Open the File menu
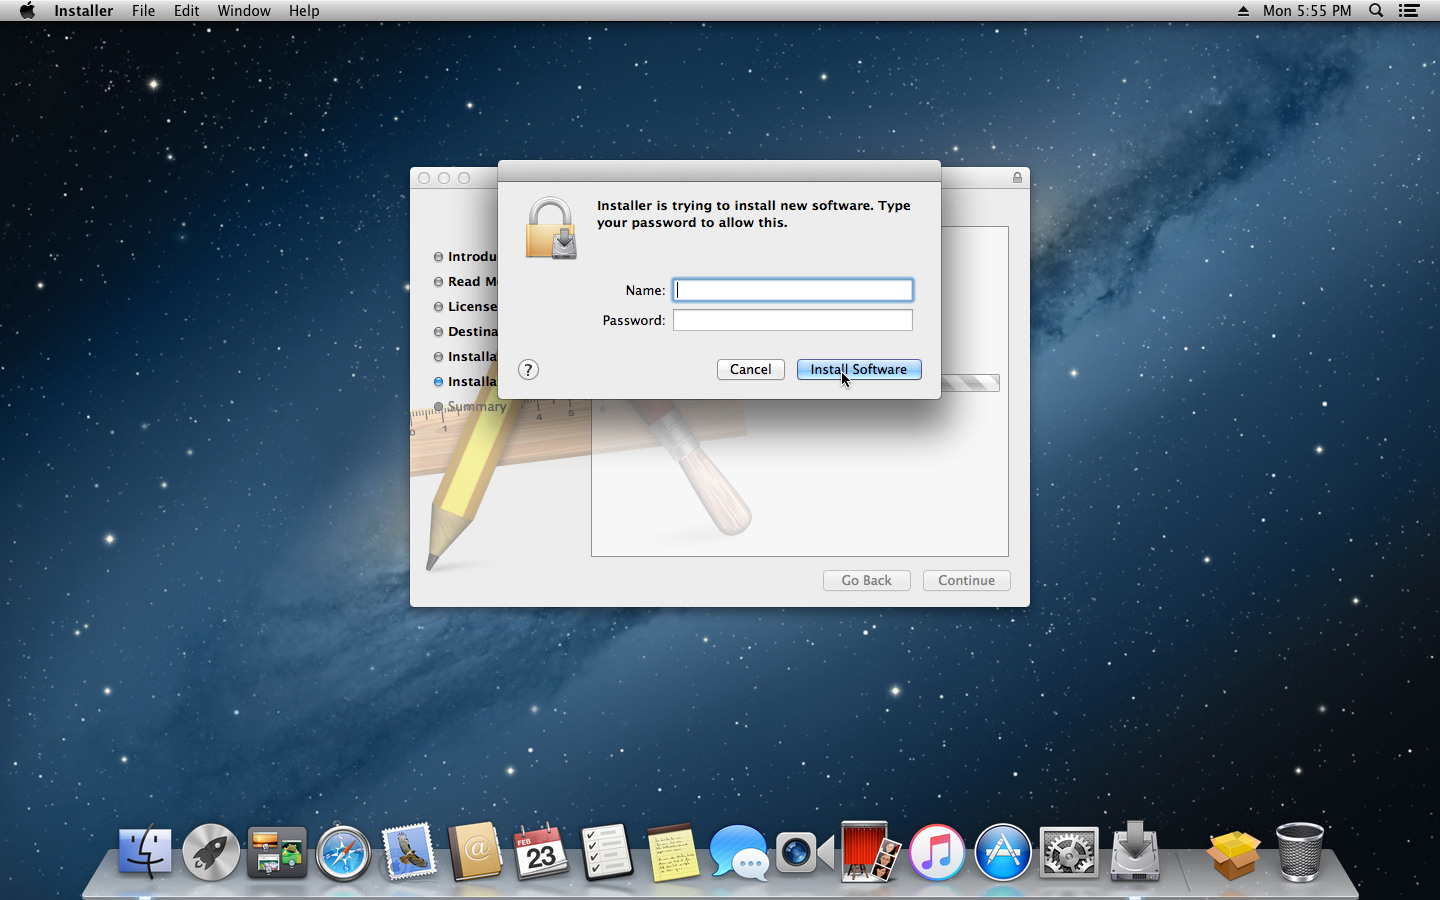Screen dimensions: 1440x900 click(x=143, y=11)
